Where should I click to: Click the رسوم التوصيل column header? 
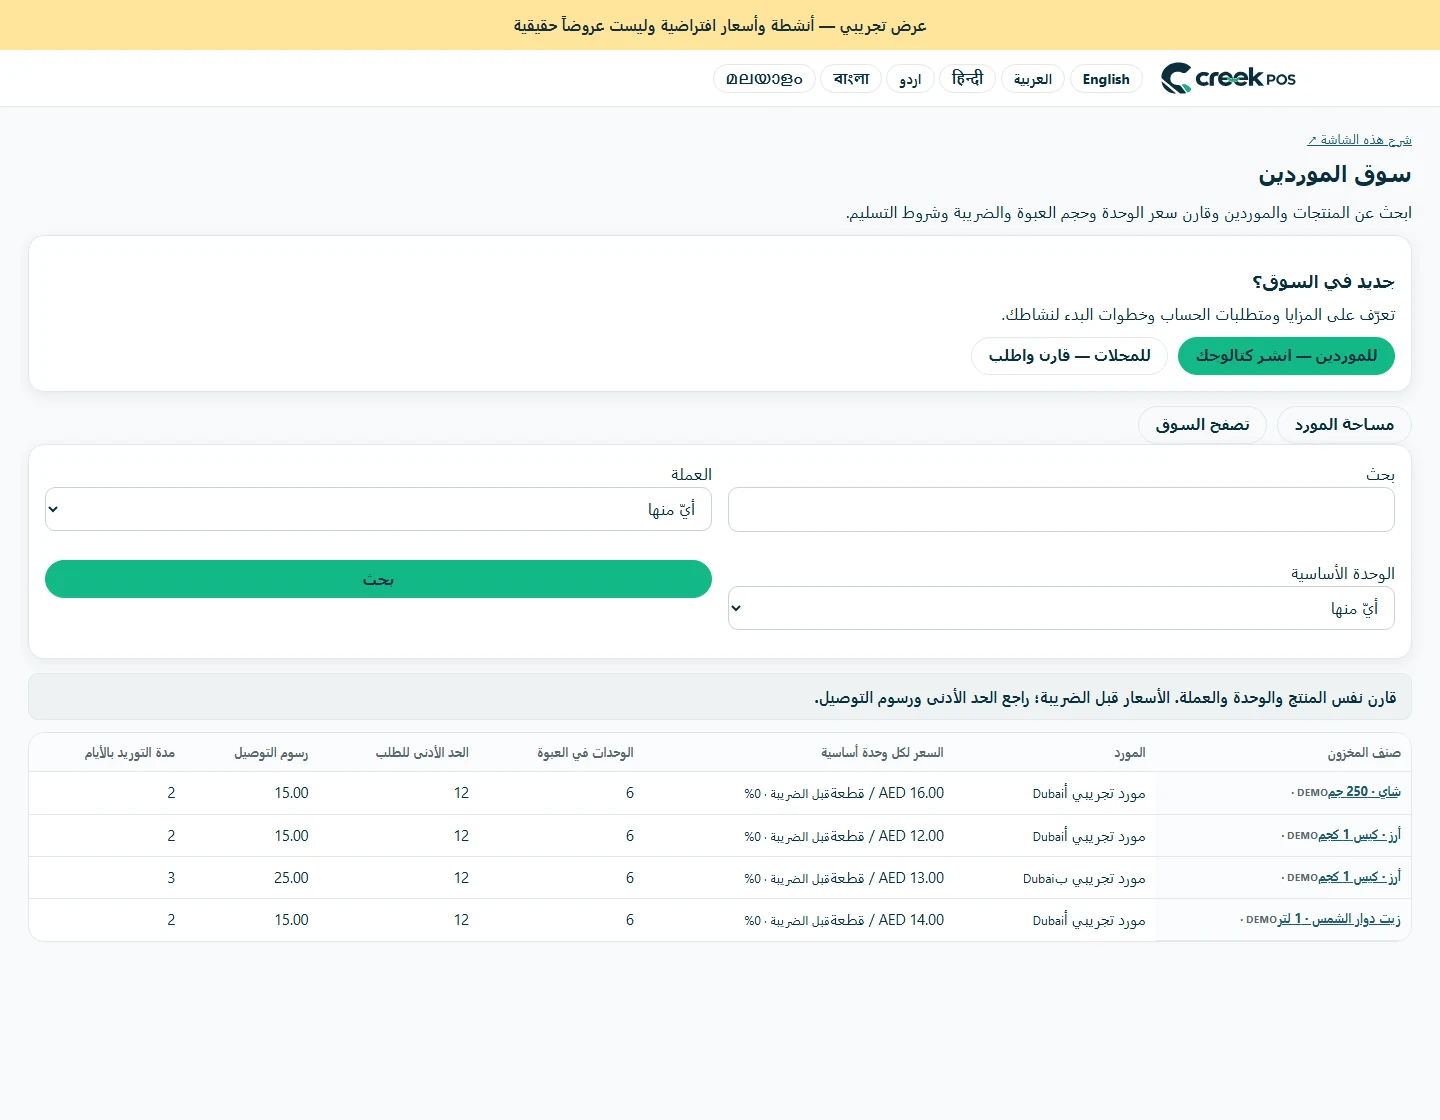coord(271,752)
